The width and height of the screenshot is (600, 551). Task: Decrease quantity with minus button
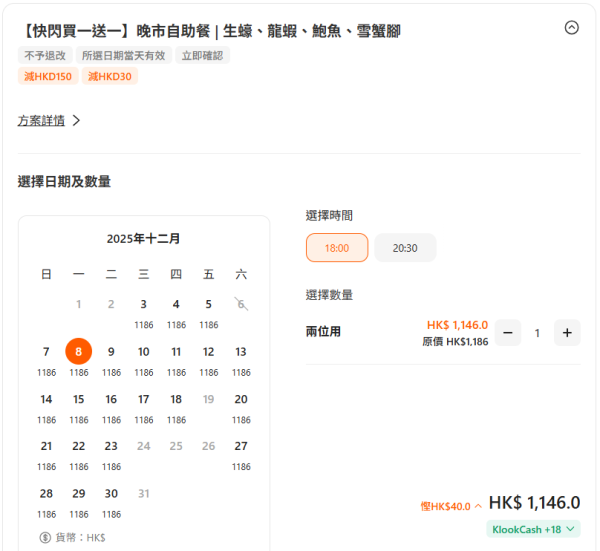508,333
